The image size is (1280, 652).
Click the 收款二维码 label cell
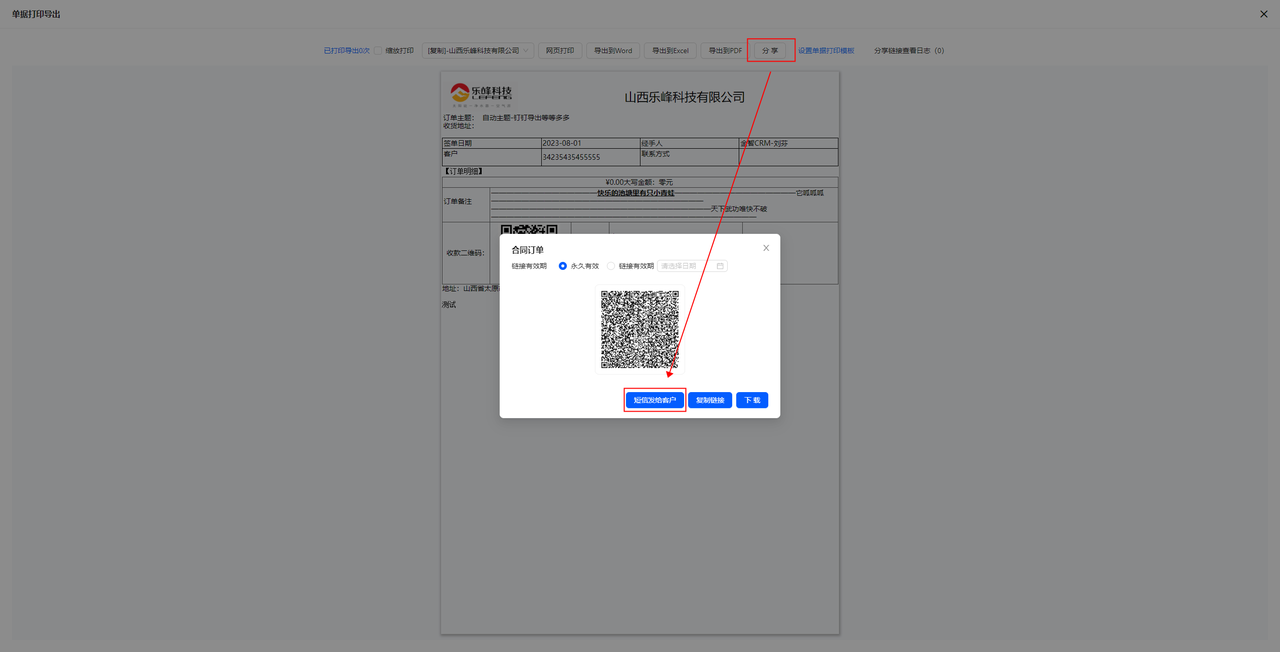click(465, 253)
